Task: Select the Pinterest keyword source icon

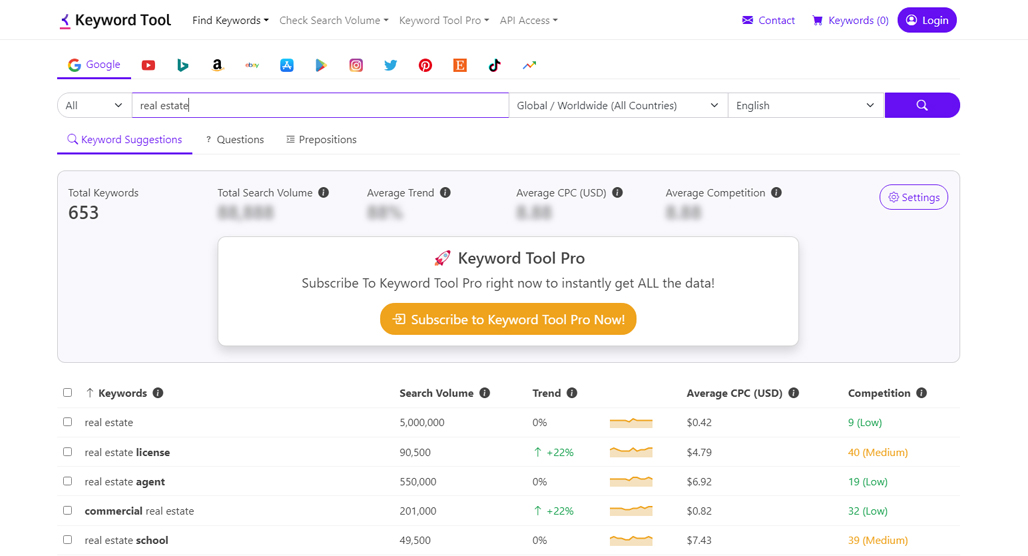Action: (x=425, y=65)
